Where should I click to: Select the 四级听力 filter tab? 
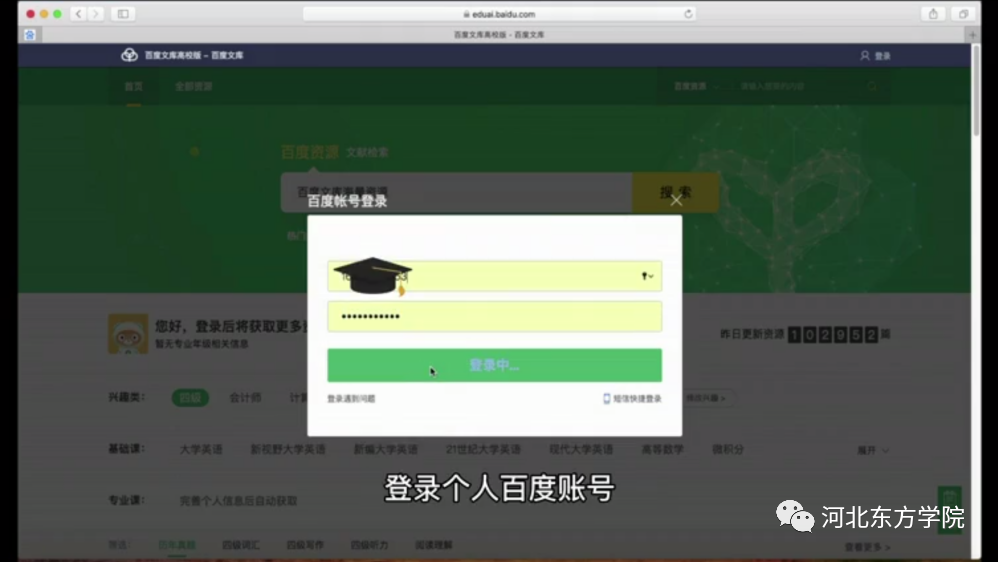click(x=369, y=545)
